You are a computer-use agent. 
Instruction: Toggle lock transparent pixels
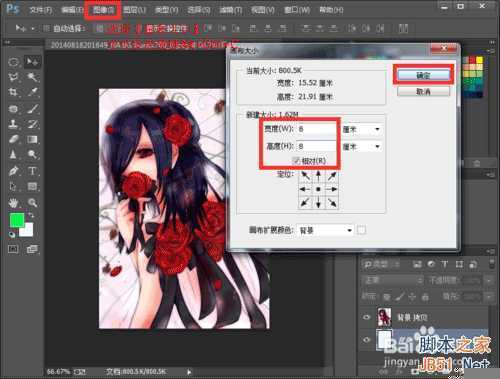pos(387,296)
